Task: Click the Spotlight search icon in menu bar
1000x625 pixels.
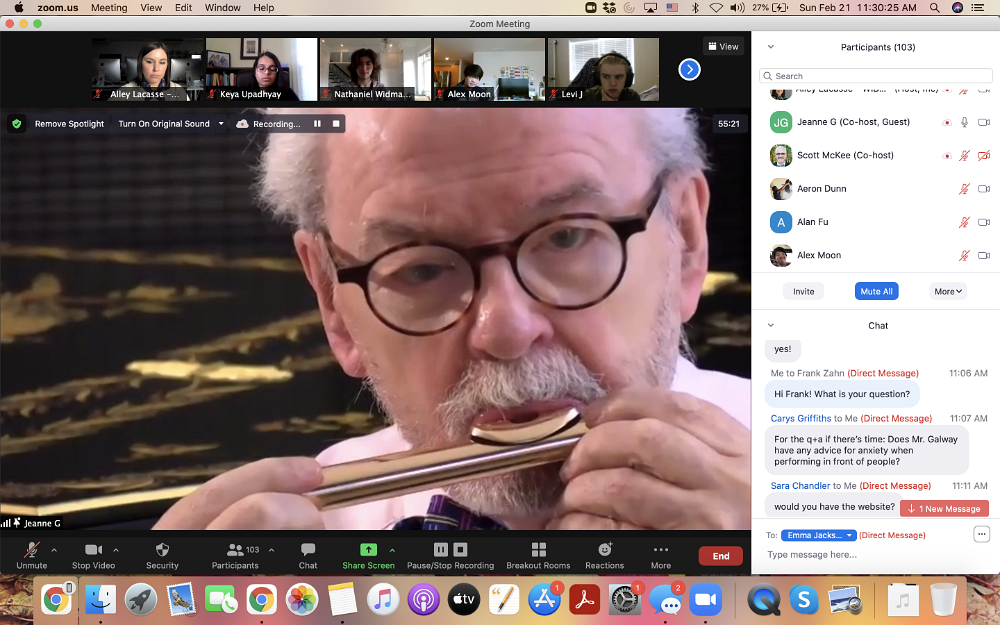Action: pos(934,8)
